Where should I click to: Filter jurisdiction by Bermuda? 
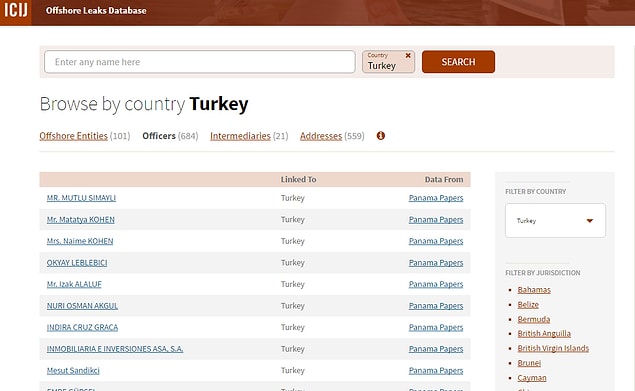pyautogui.click(x=533, y=319)
